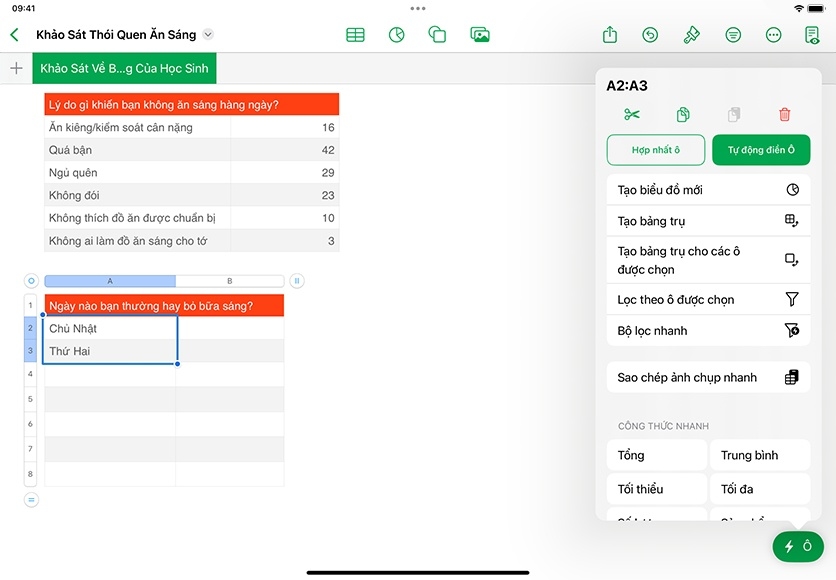The width and height of the screenshot is (836, 580).
Task: Tap the Copy icon in cell actions
Action: (x=682, y=115)
